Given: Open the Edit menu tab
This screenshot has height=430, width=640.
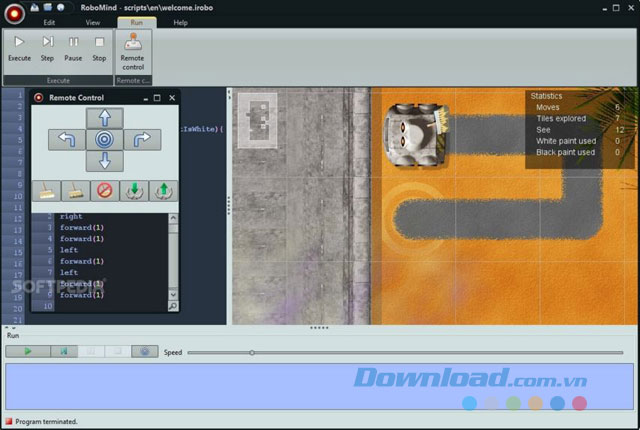Looking at the screenshot, I should click(49, 21).
